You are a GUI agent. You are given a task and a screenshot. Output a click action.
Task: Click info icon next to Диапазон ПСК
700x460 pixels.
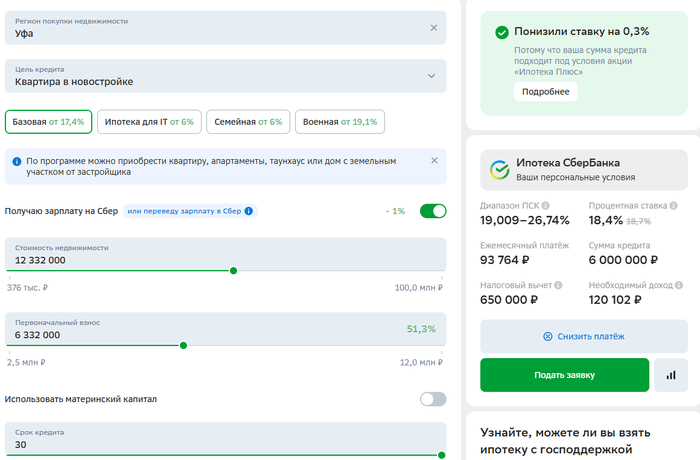545,206
